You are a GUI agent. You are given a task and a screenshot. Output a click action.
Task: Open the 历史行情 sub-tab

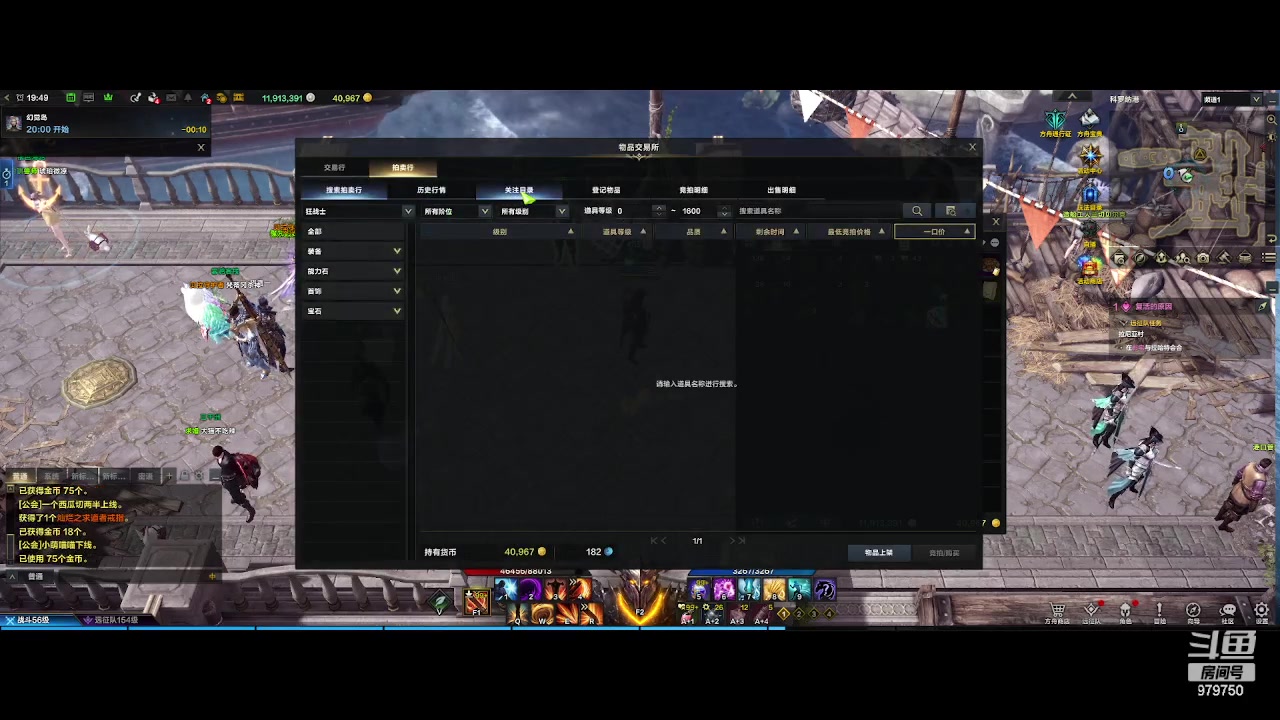coord(432,190)
